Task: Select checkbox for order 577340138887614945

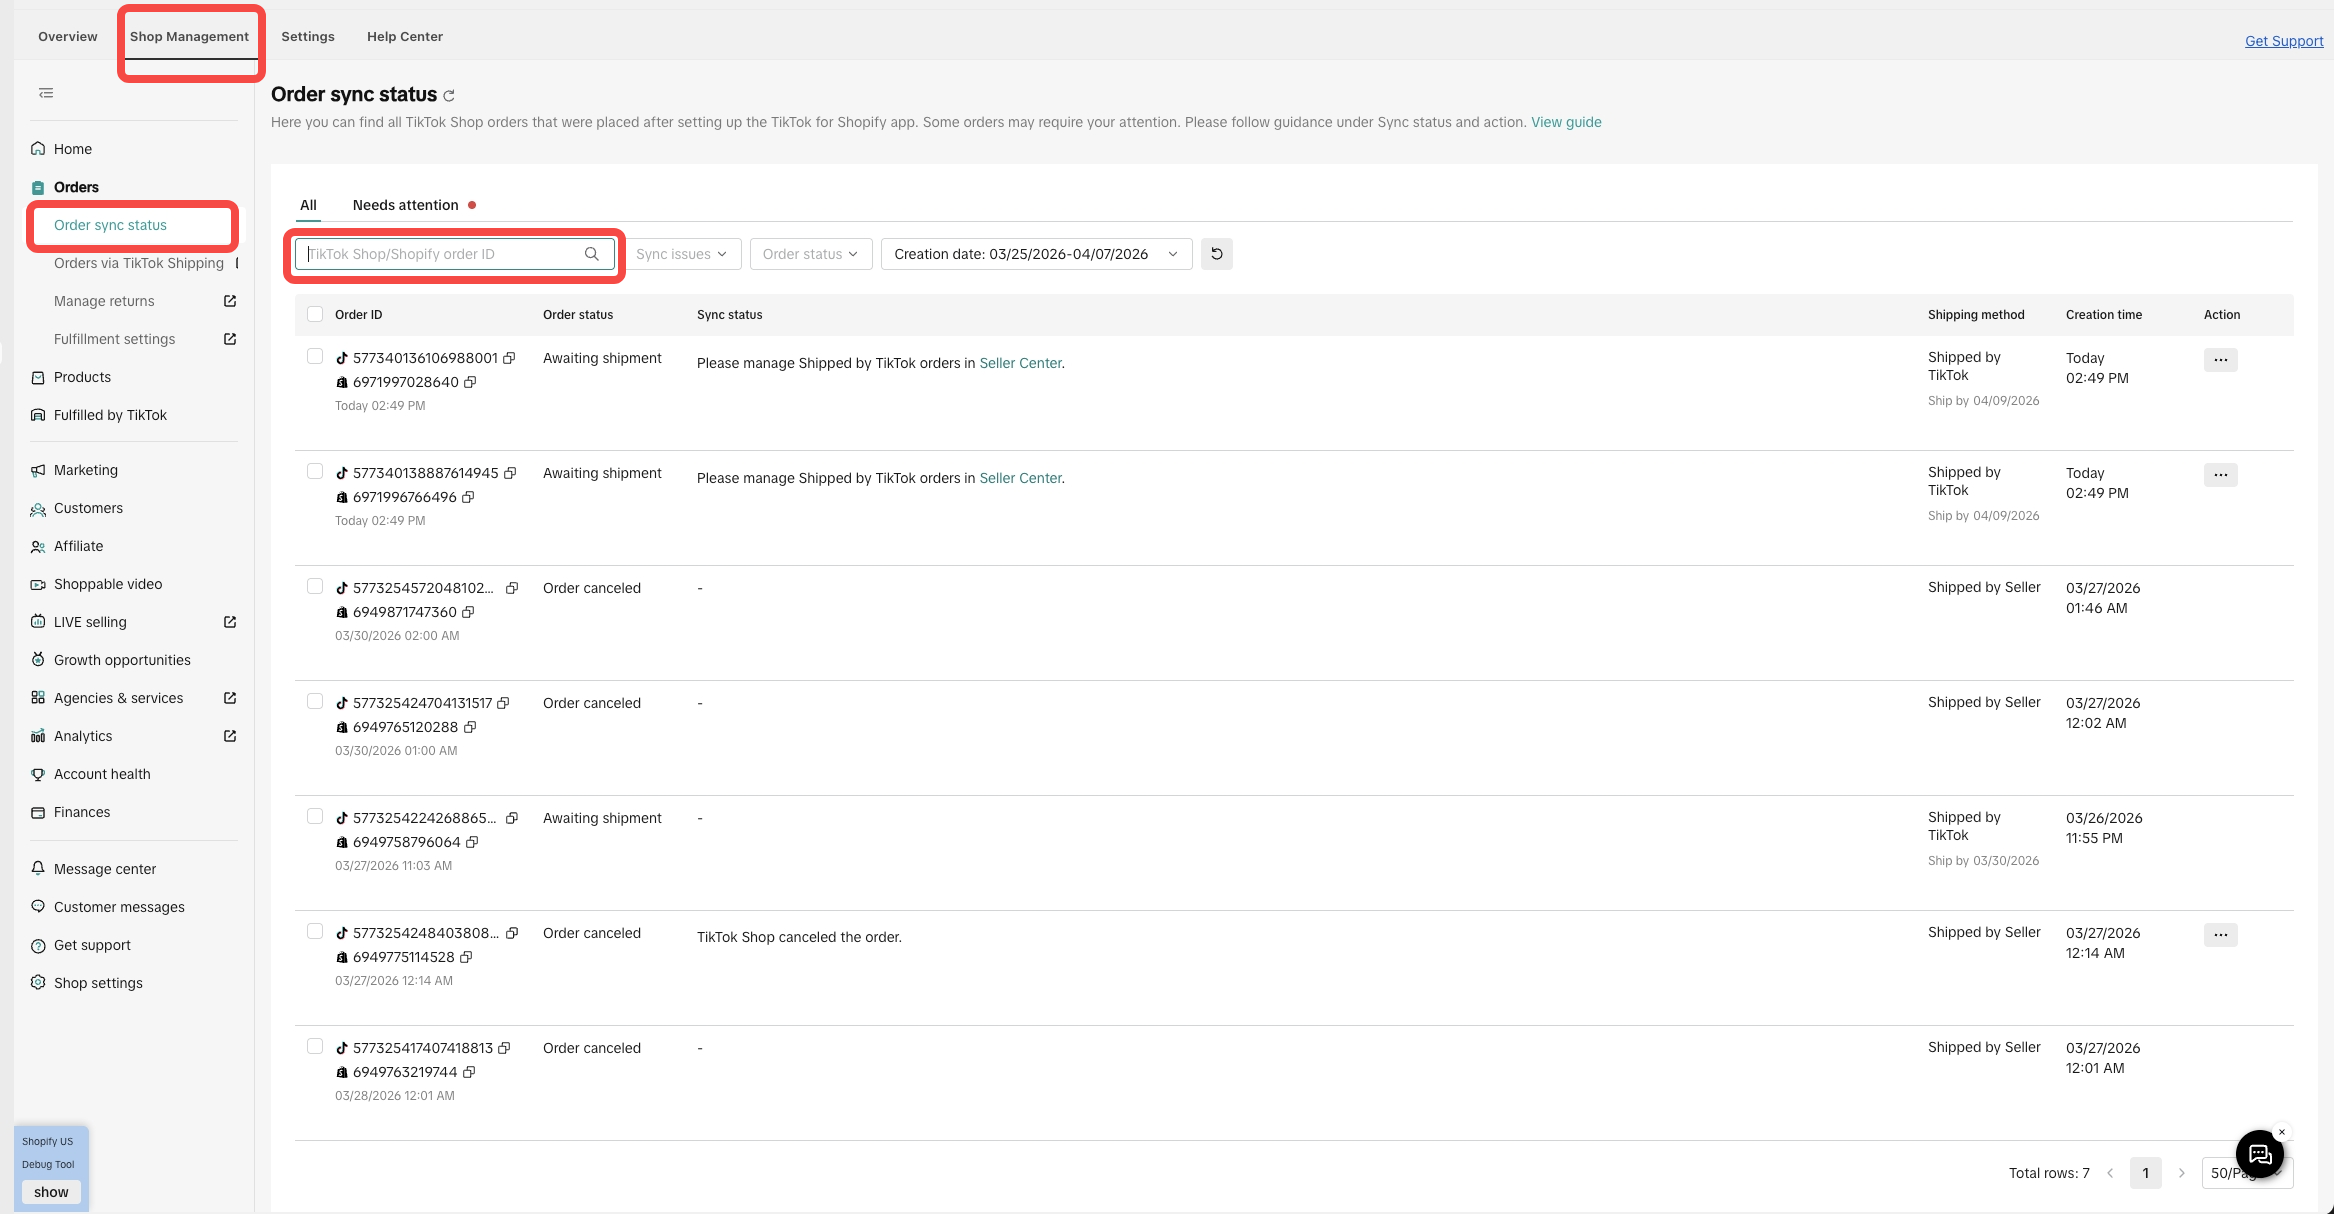Action: pyautogui.click(x=315, y=471)
